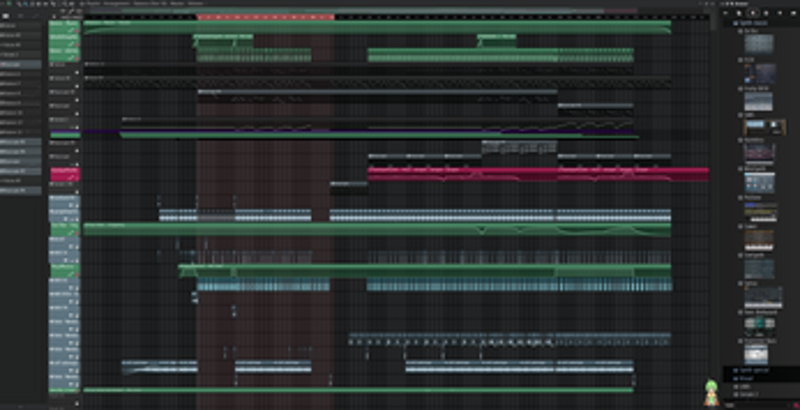Click the FL-chan mascot in bottom-right corner
The width and height of the screenshot is (800, 410).
(711, 391)
